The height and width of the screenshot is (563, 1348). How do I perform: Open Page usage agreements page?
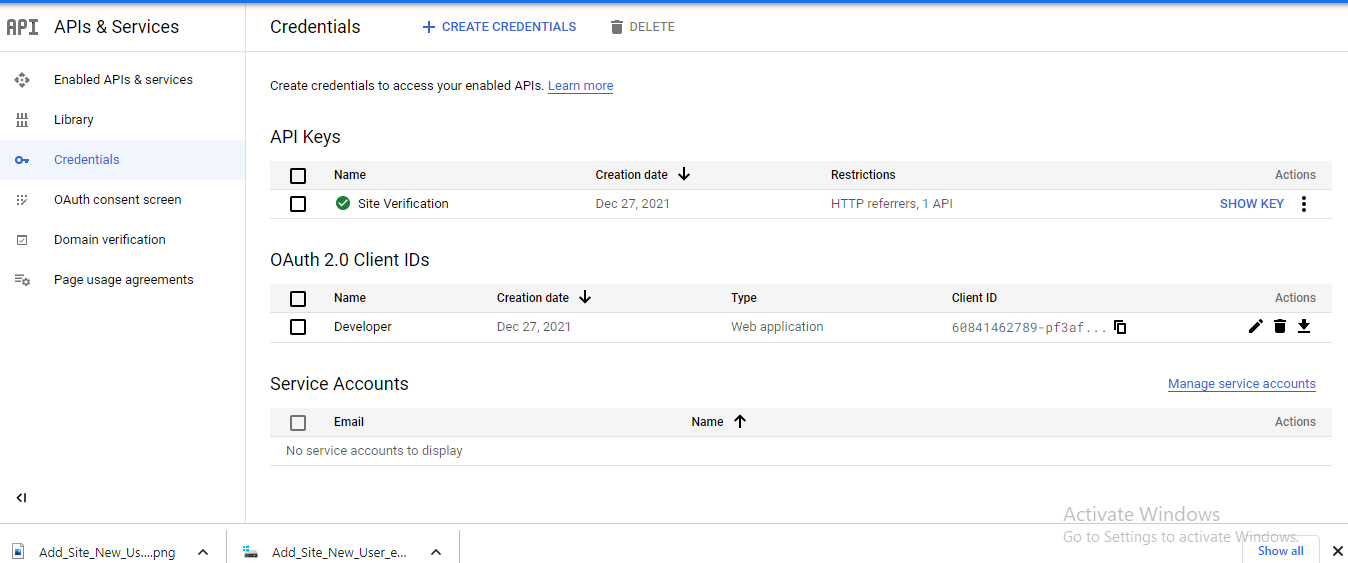(123, 280)
